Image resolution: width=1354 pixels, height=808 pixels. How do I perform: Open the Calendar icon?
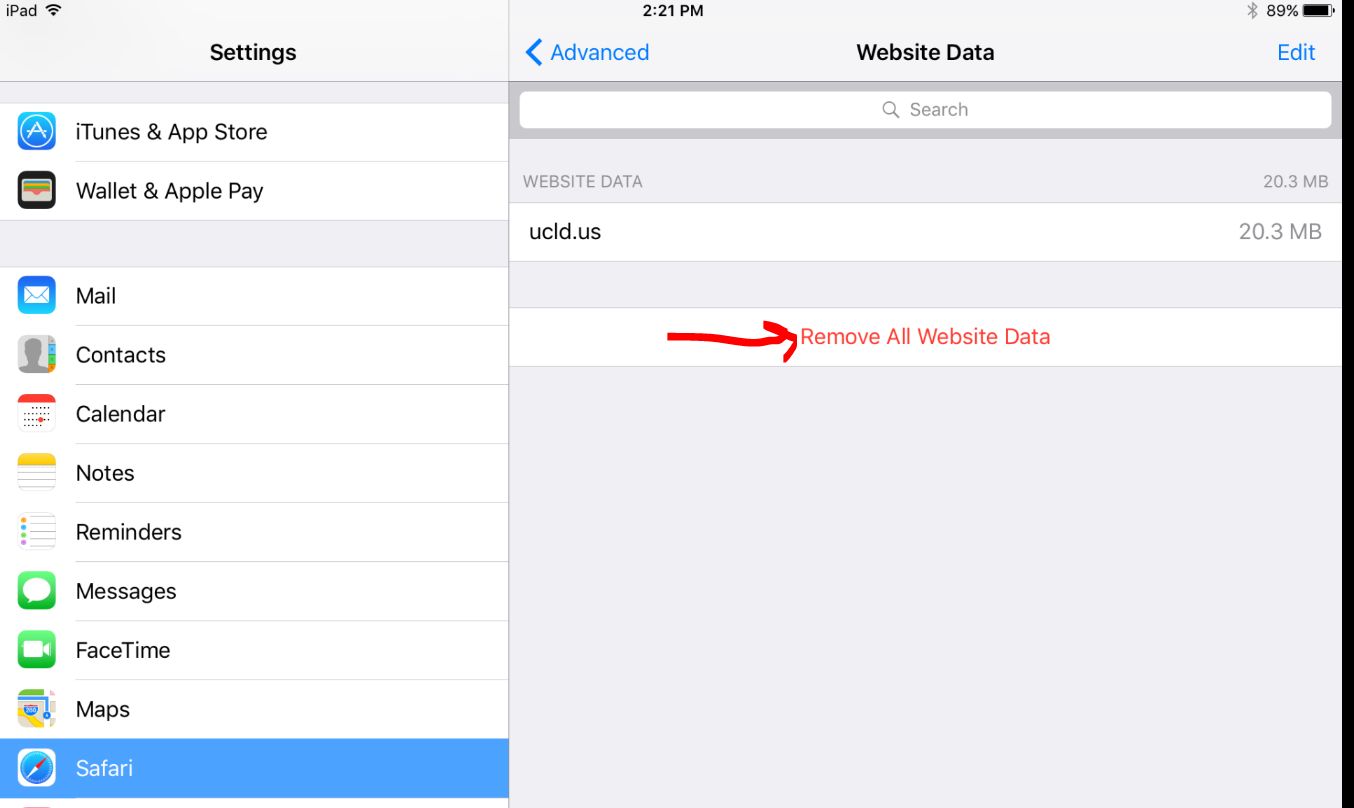[x=37, y=414]
